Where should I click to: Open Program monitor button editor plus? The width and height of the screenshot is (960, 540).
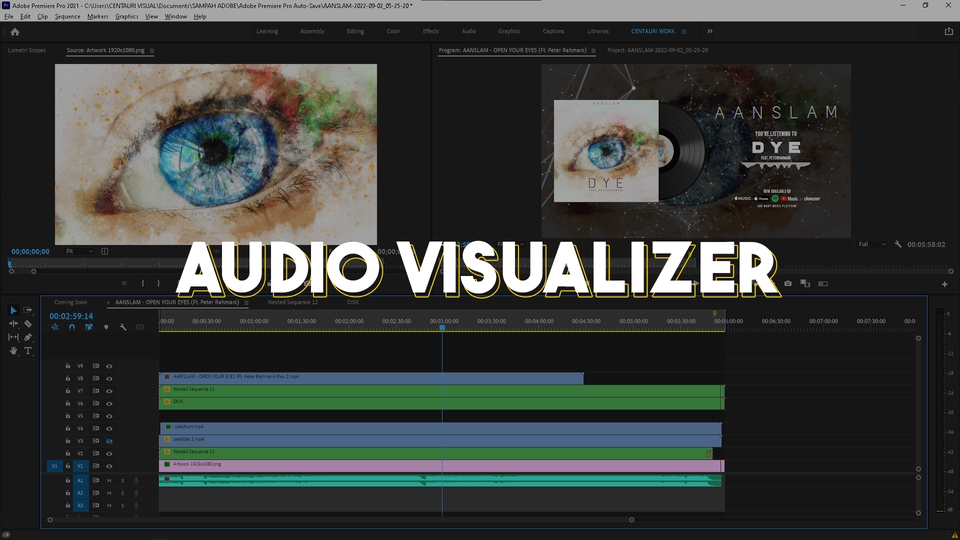tap(945, 284)
